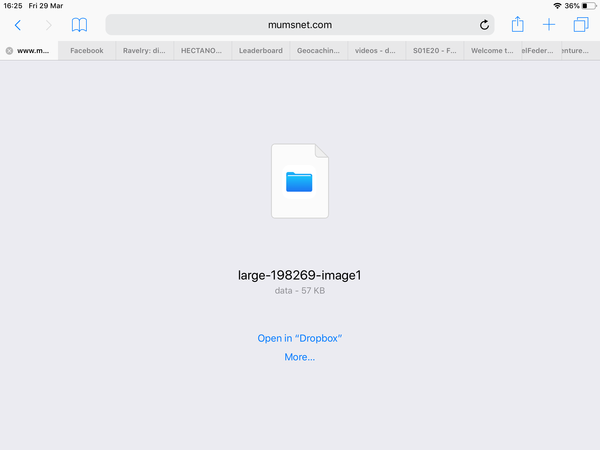Screen dimensions: 600x450
Task: Close the www.m... tab
Action: coord(9,51)
